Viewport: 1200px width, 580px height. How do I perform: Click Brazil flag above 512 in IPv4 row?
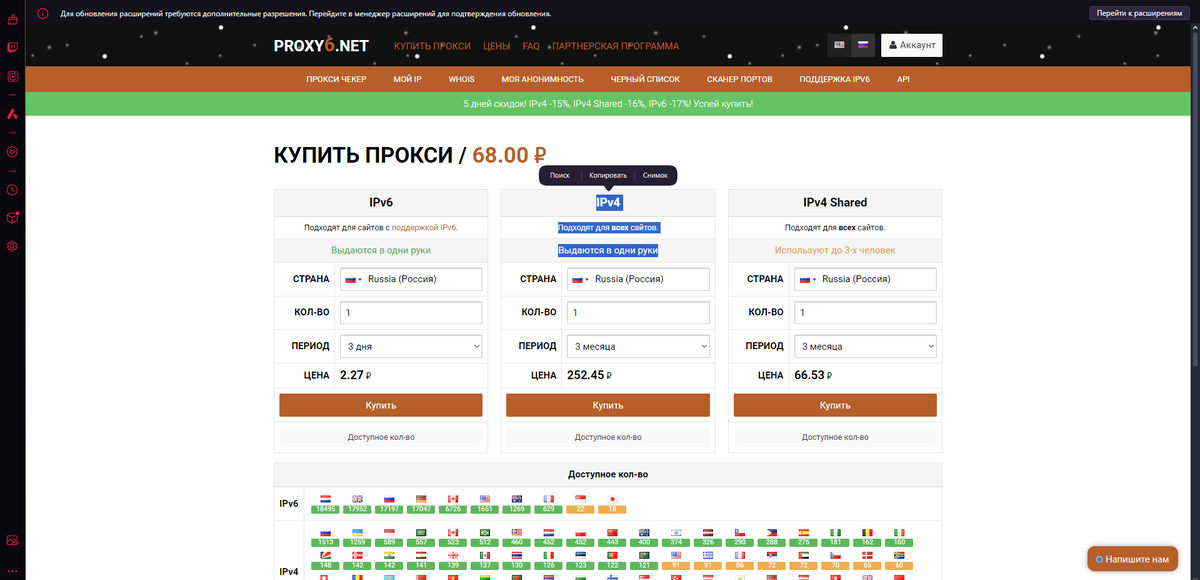[485, 532]
